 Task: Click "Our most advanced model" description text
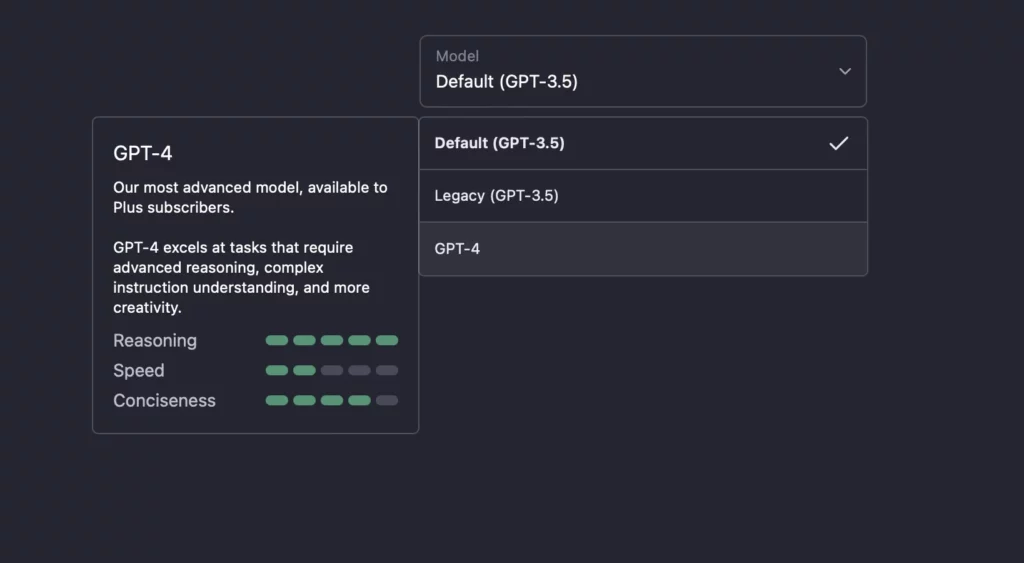coord(250,197)
